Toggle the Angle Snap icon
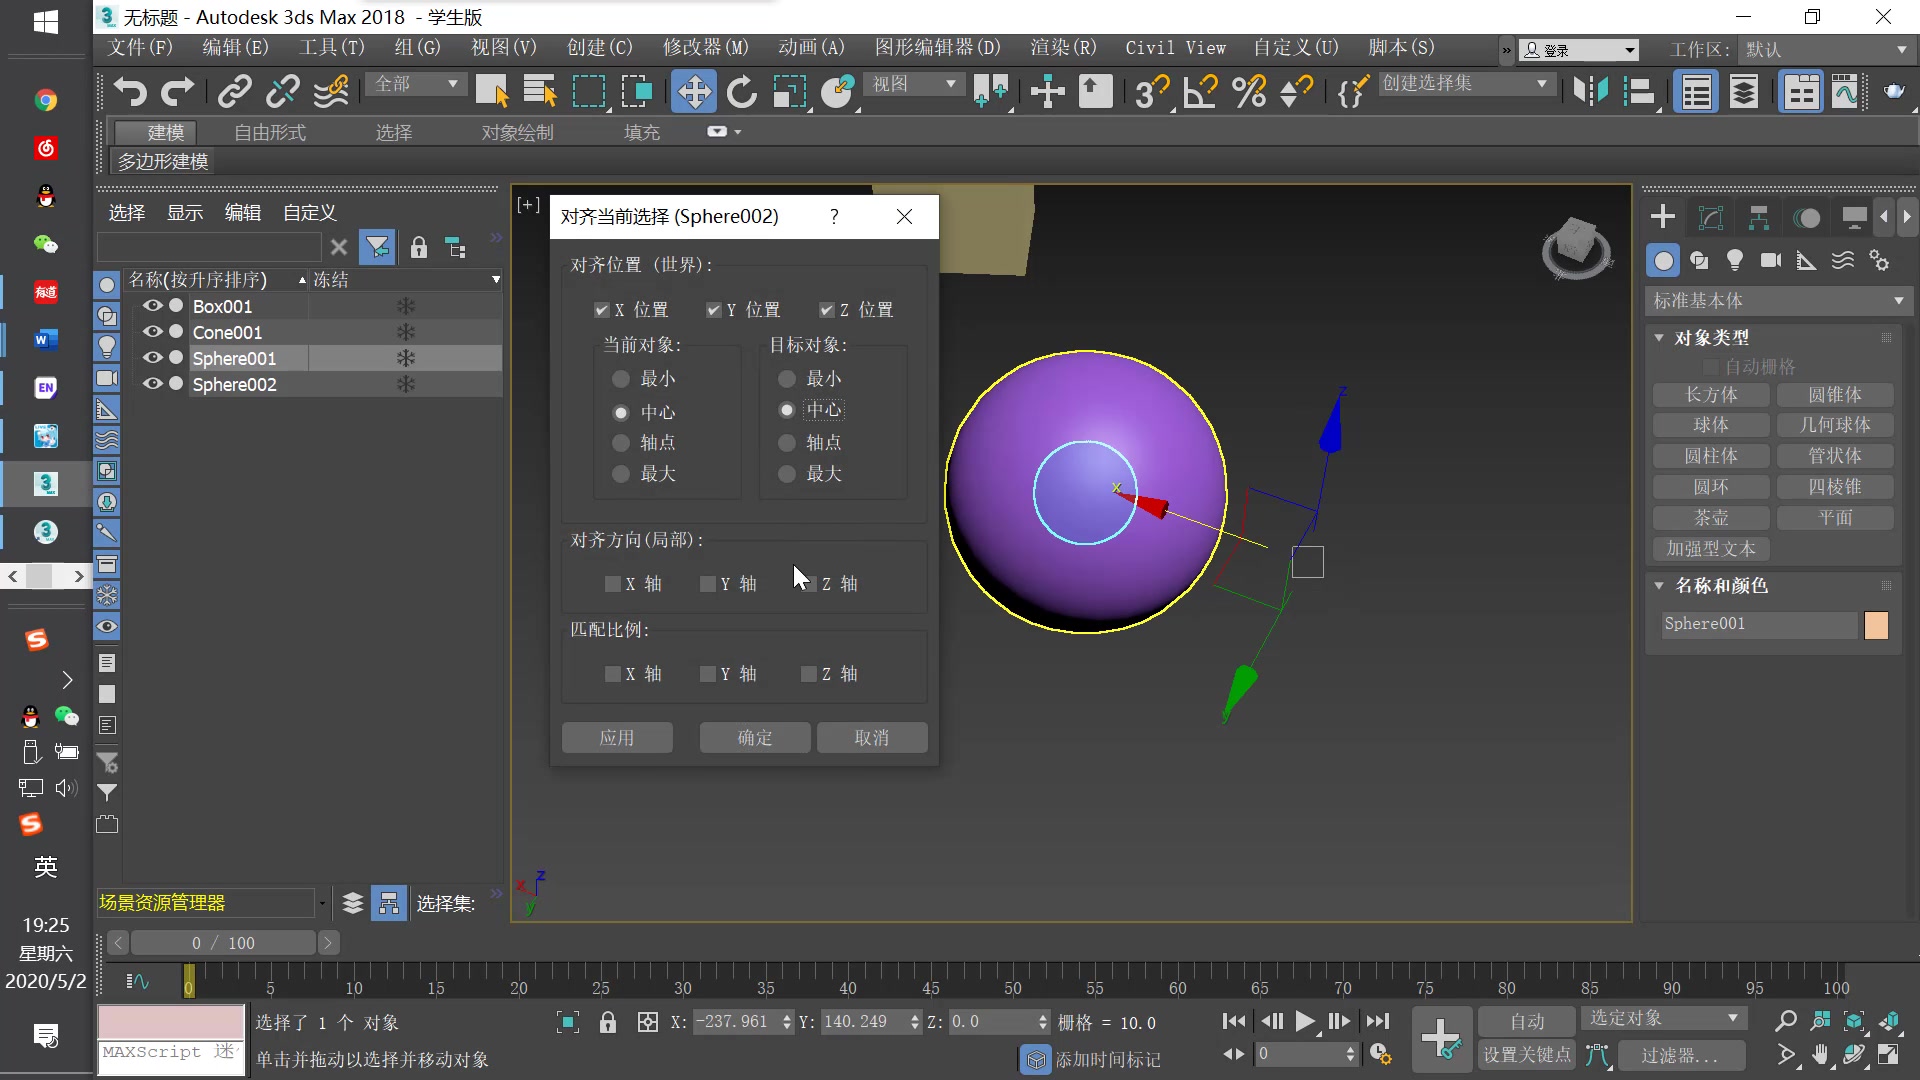 (x=1200, y=92)
